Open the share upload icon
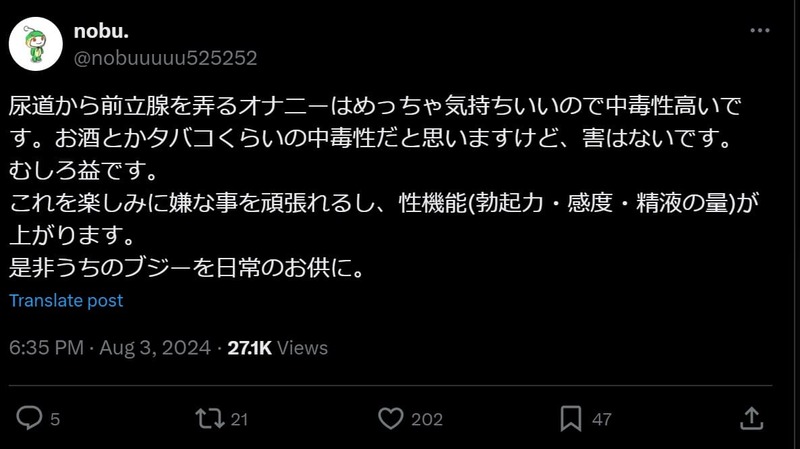 [x=752, y=418]
